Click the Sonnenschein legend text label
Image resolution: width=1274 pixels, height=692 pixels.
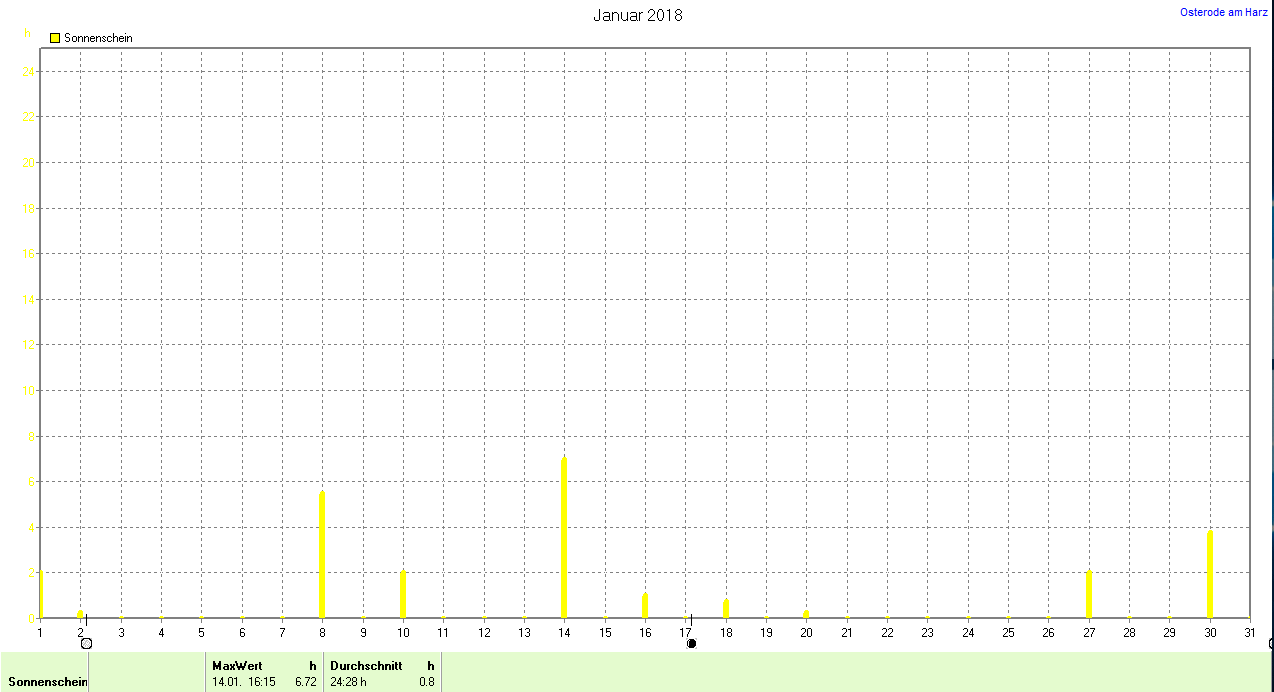pyautogui.click(x=98, y=38)
